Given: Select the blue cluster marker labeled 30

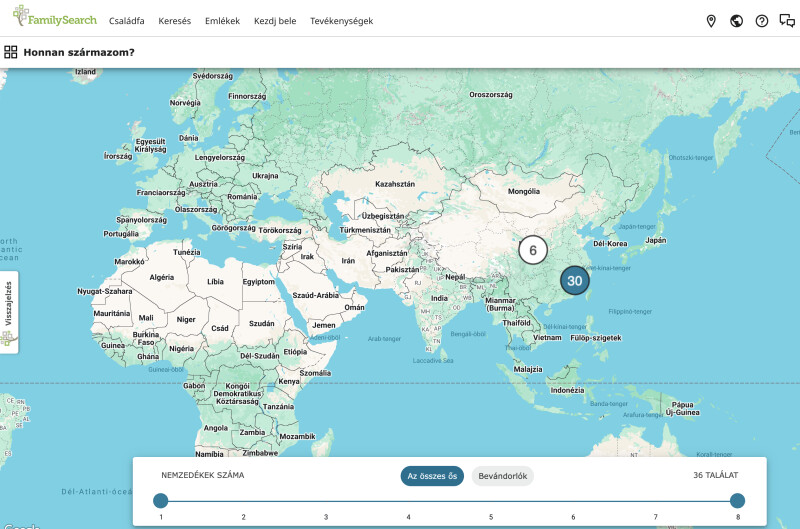Looking at the screenshot, I should (574, 281).
